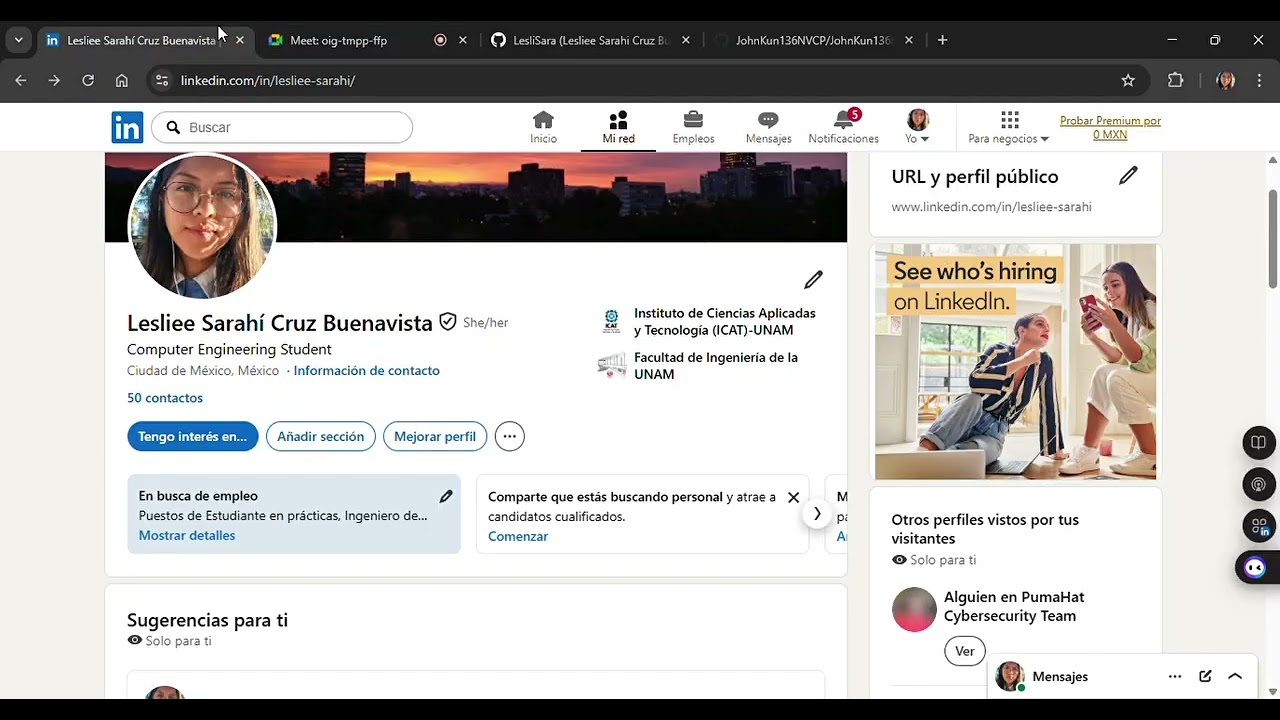Screen dimensions: 1280x720
Task: Click the Mensajes panel header label
Action: point(1060,677)
